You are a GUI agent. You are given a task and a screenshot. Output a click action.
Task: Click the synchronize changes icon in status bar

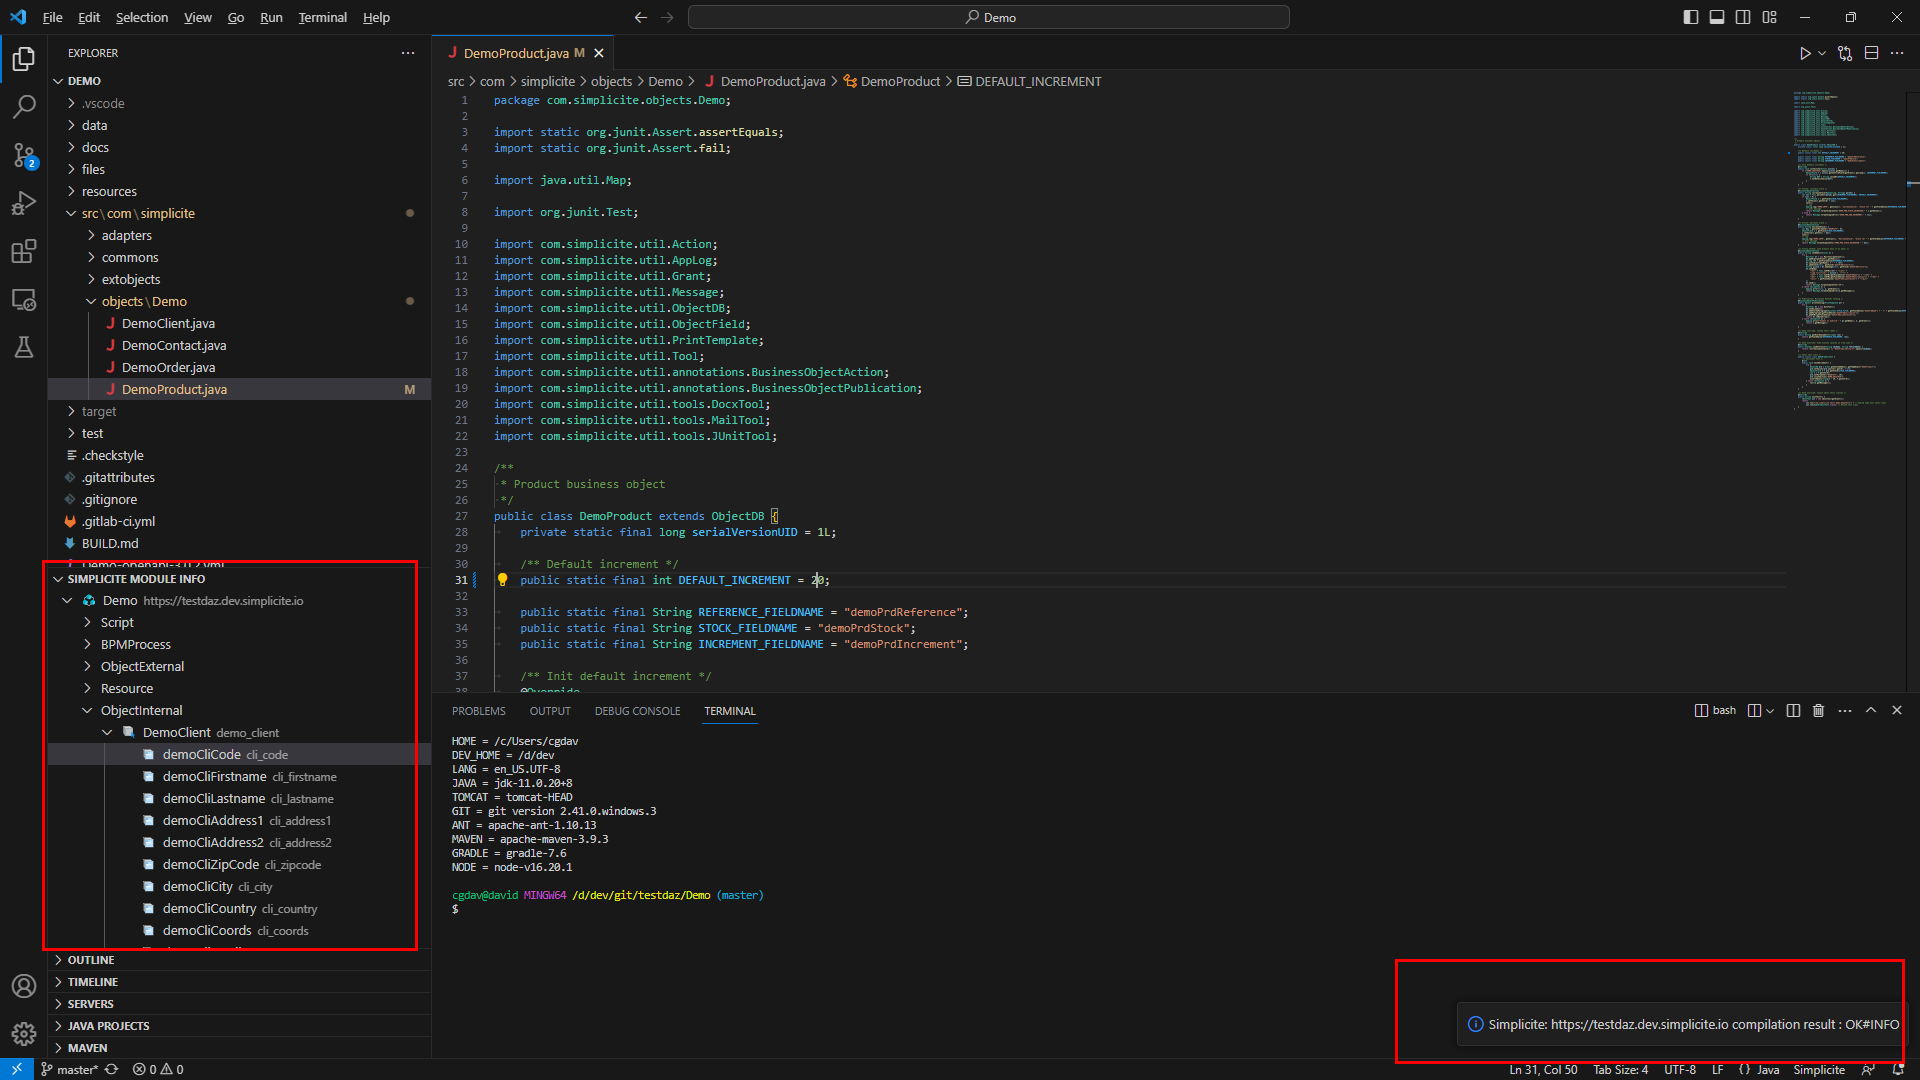click(x=111, y=1069)
